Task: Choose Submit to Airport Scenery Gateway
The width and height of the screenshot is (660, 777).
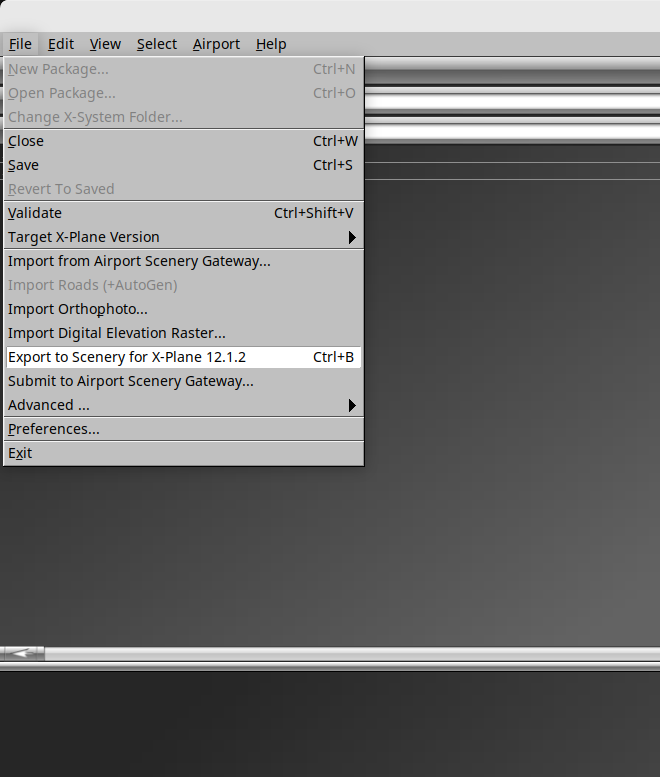Action: pyautogui.click(x=183, y=381)
